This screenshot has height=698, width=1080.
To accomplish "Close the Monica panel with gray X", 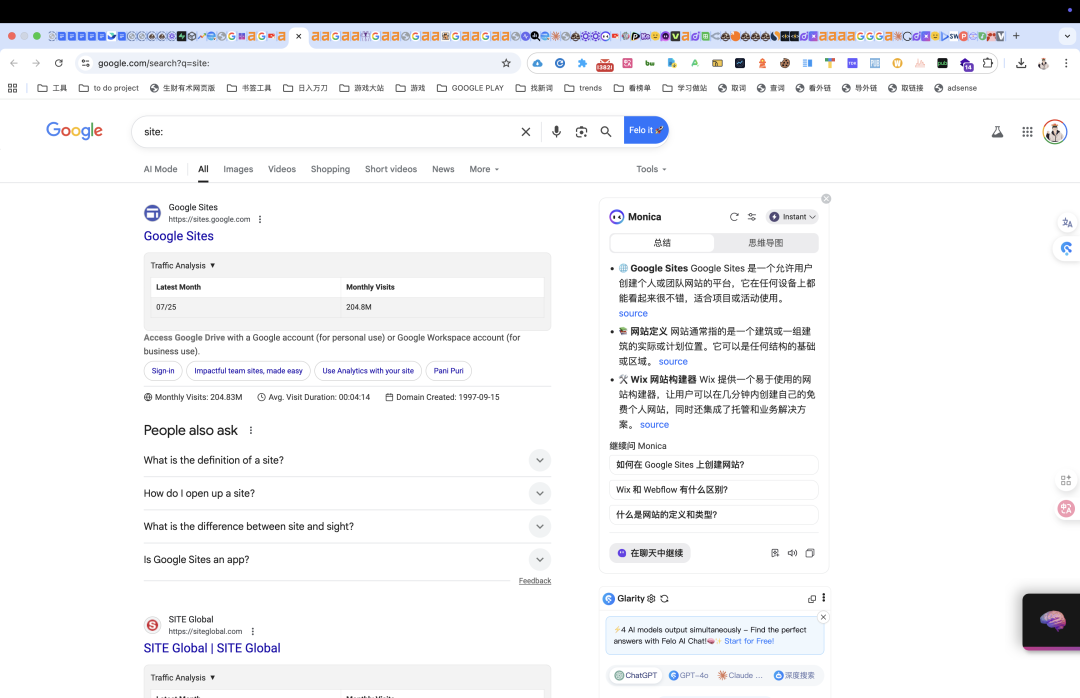I will click(826, 198).
